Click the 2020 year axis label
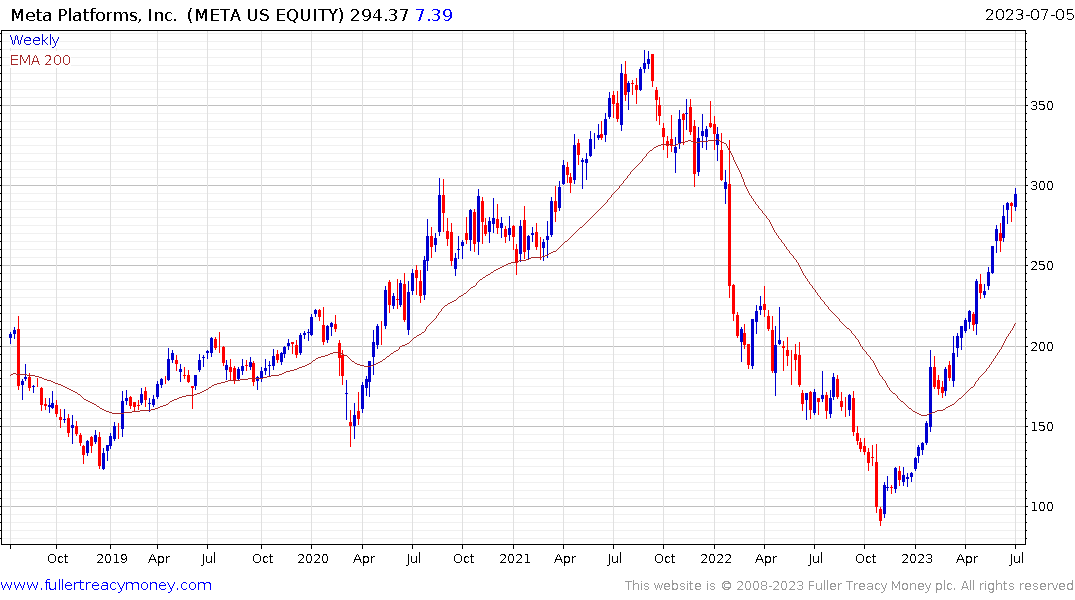The width and height of the screenshot is (1075, 600). point(313,558)
